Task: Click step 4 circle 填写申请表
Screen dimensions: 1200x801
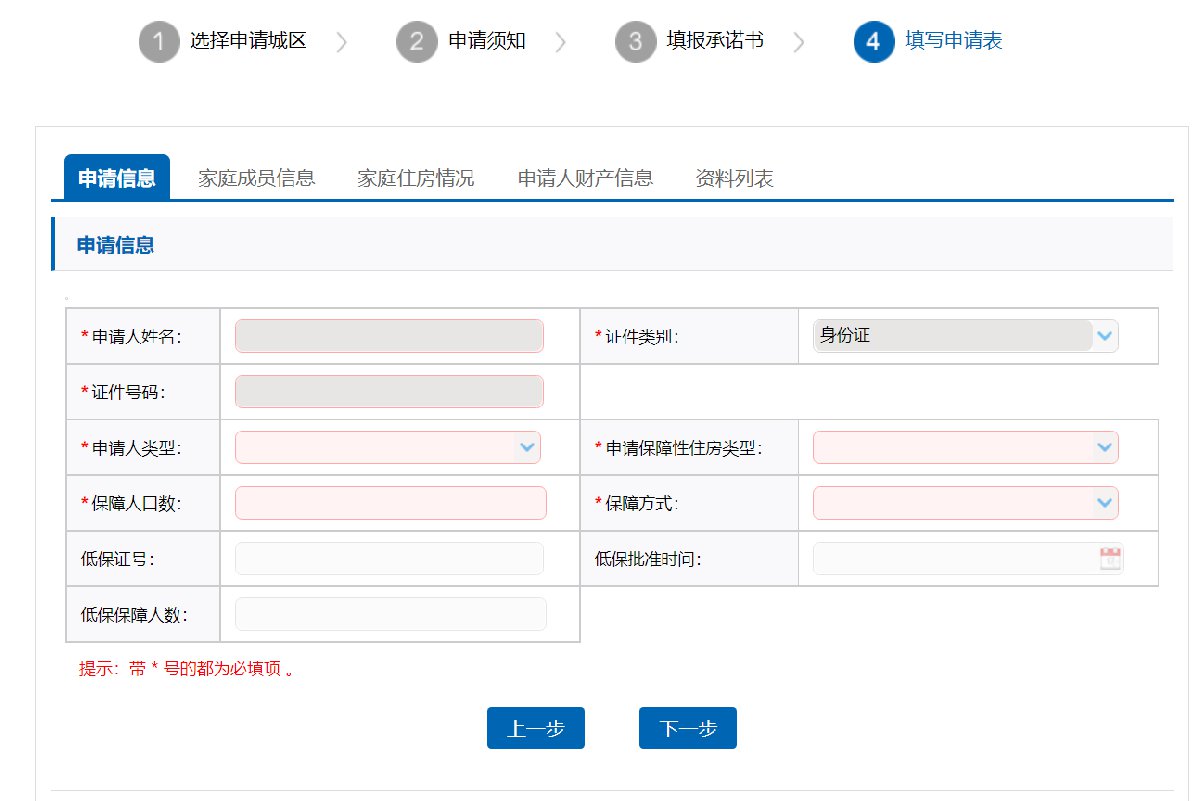Action: (874, 42)
